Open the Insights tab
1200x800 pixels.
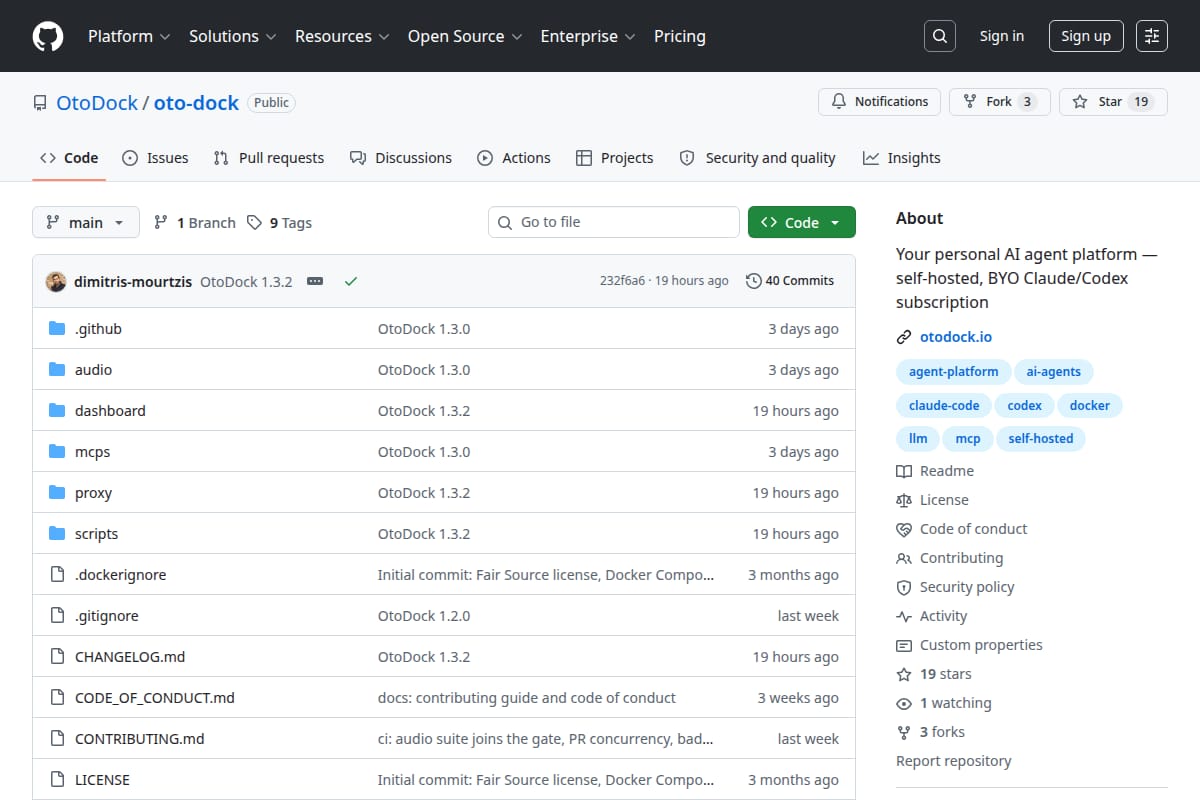[x=901, y=158]
